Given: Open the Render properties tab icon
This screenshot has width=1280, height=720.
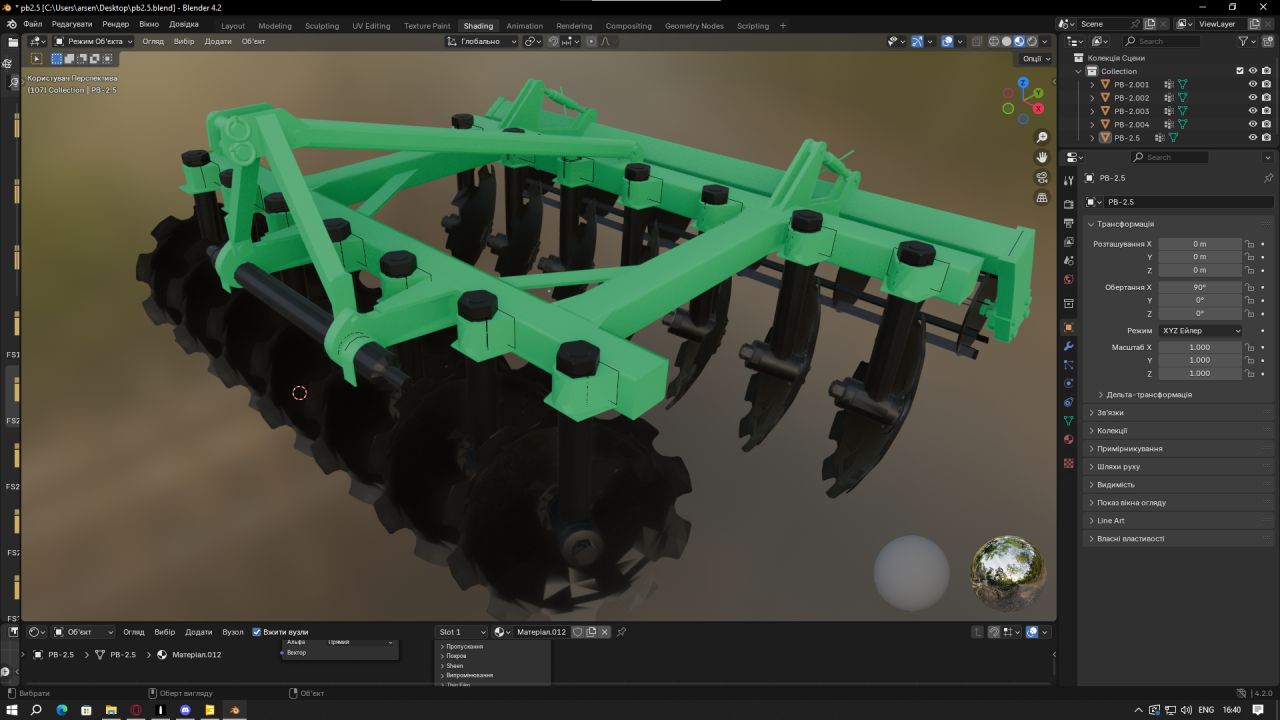Looking at the screenshot, I should (1068, 204).
